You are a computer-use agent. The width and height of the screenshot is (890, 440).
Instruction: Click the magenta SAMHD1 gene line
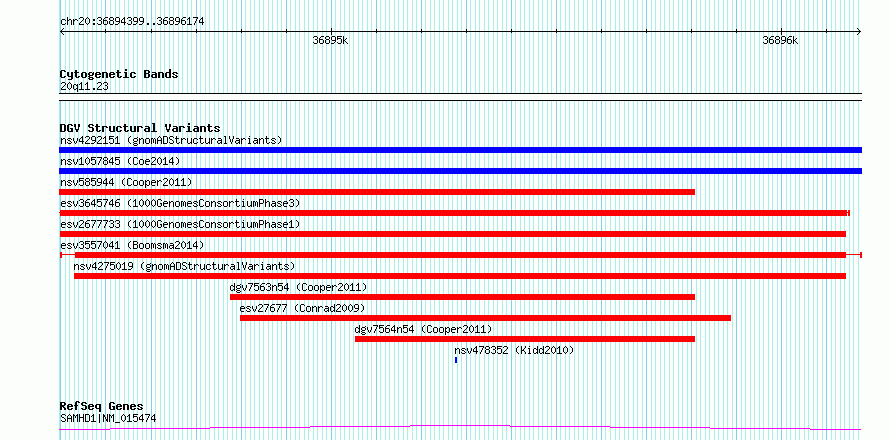[460, 427]
